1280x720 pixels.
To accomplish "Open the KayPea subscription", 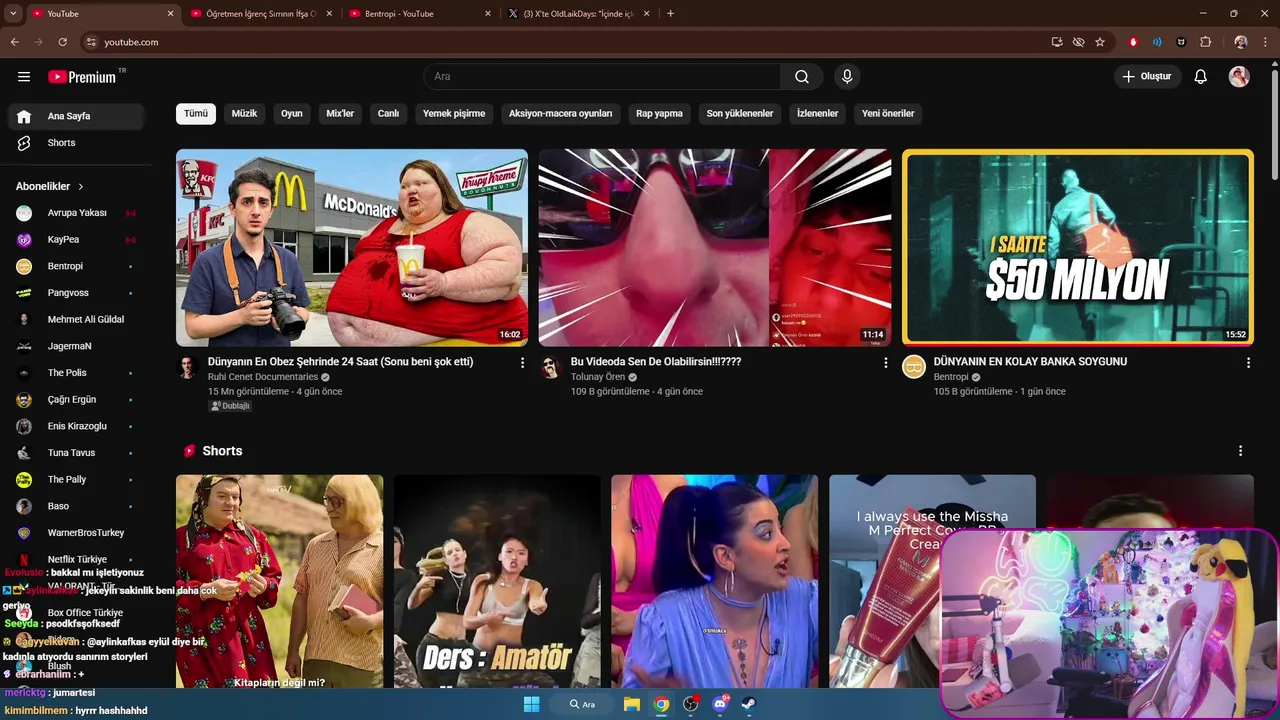I will pyautogui.click(x=76, y=240).
